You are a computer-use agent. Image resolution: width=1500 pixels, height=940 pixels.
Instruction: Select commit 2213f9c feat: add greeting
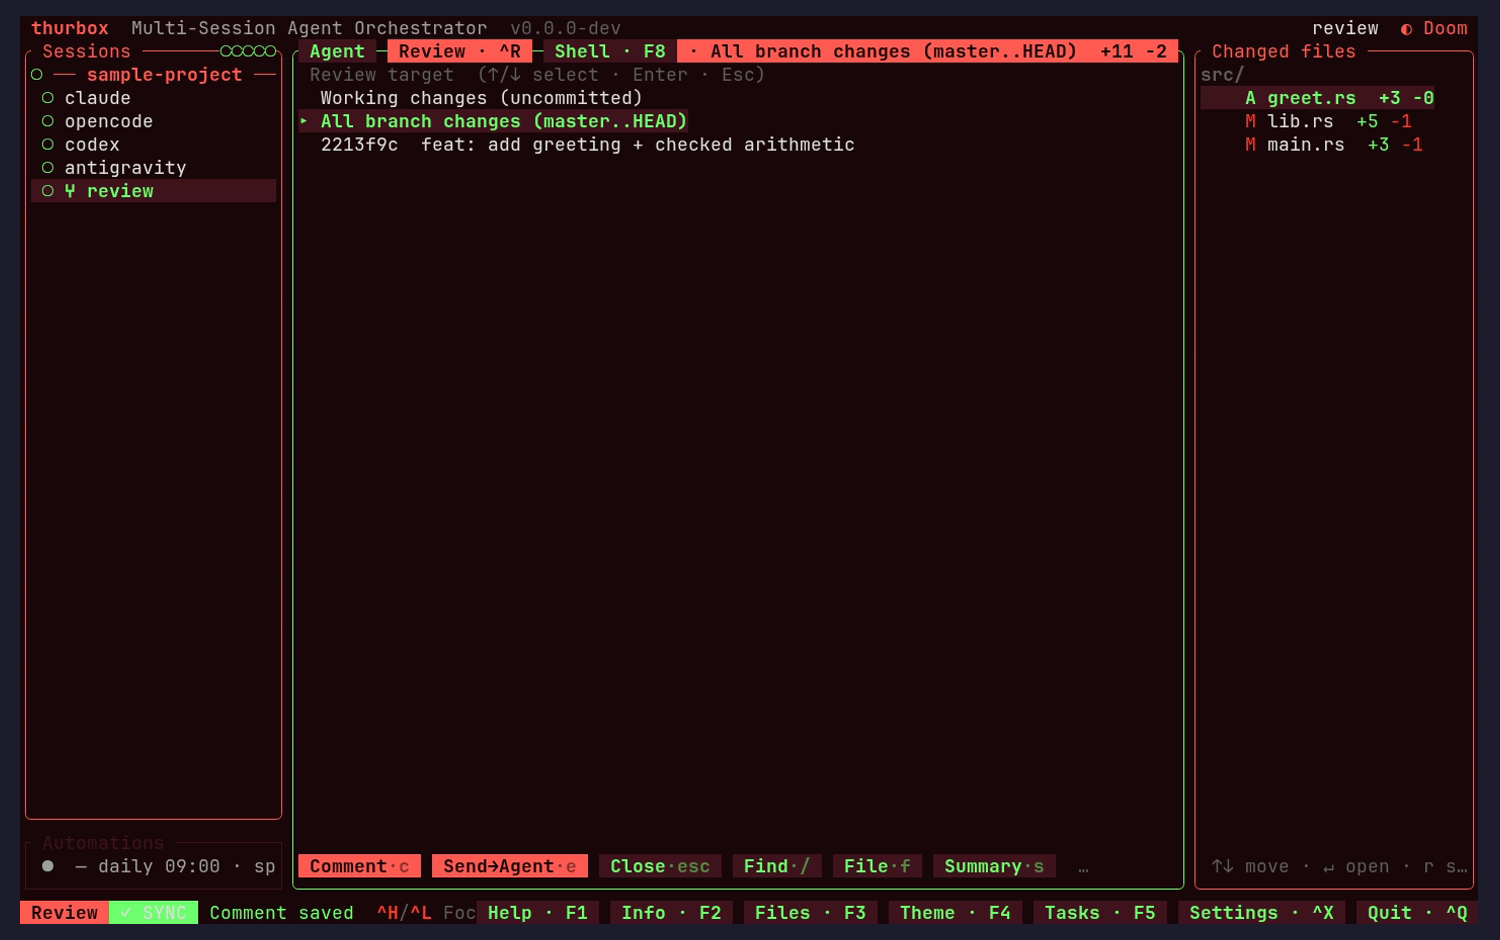[587, 144]
